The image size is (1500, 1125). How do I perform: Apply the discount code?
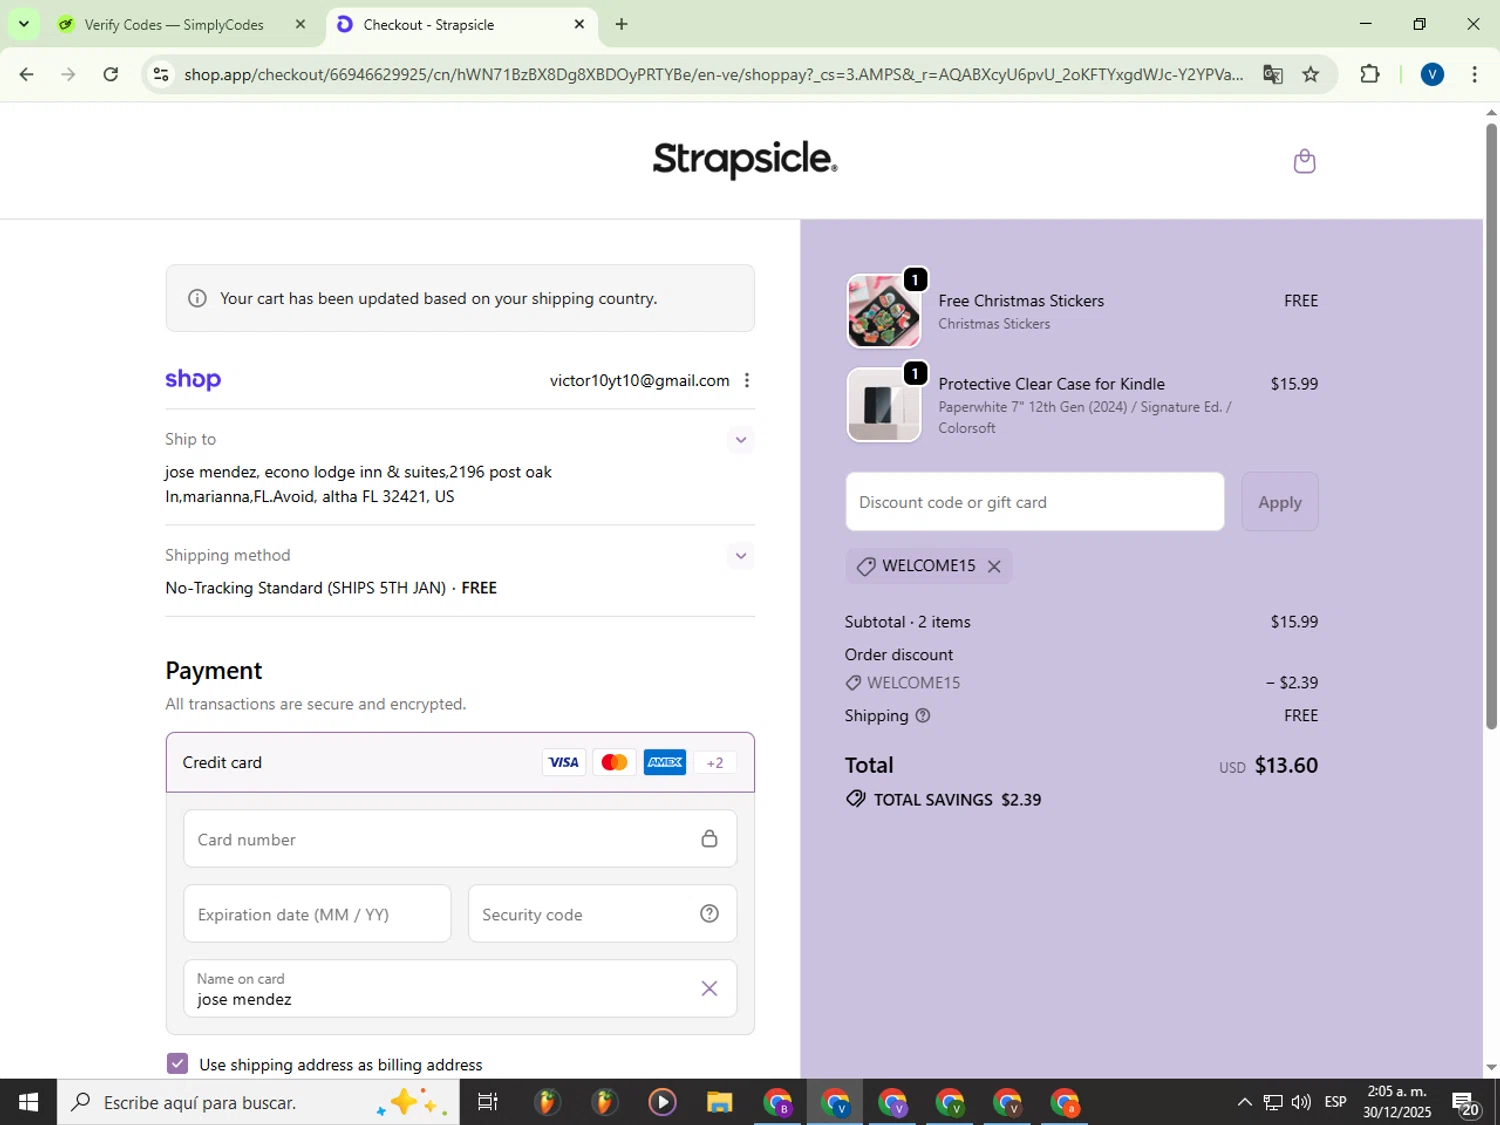(x=1279, y=502)
